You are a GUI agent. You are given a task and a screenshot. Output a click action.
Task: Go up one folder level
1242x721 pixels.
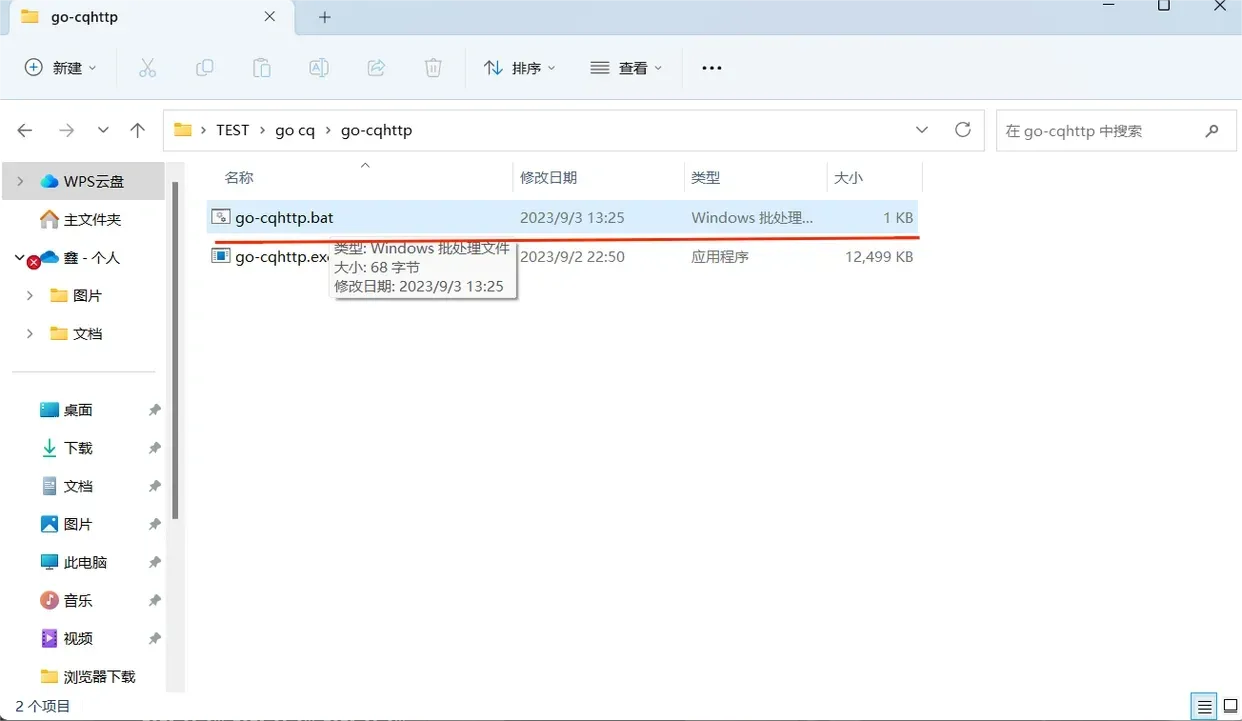[x=138, y=130]
